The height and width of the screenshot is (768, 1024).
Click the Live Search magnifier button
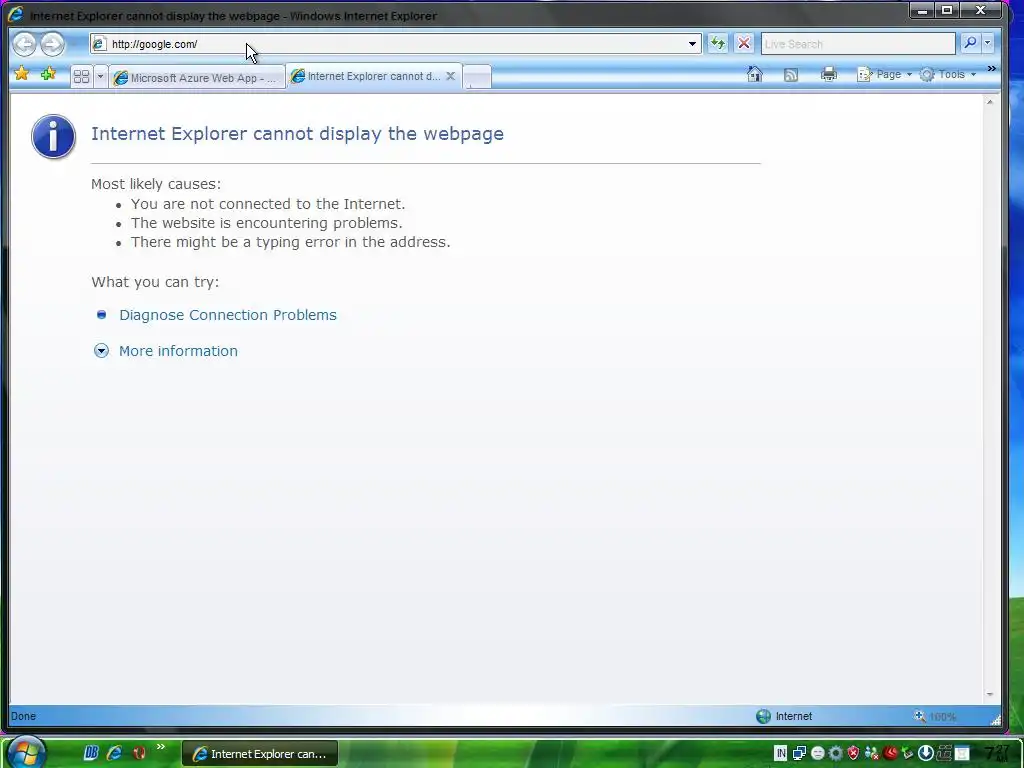click(x=970, y=43)
